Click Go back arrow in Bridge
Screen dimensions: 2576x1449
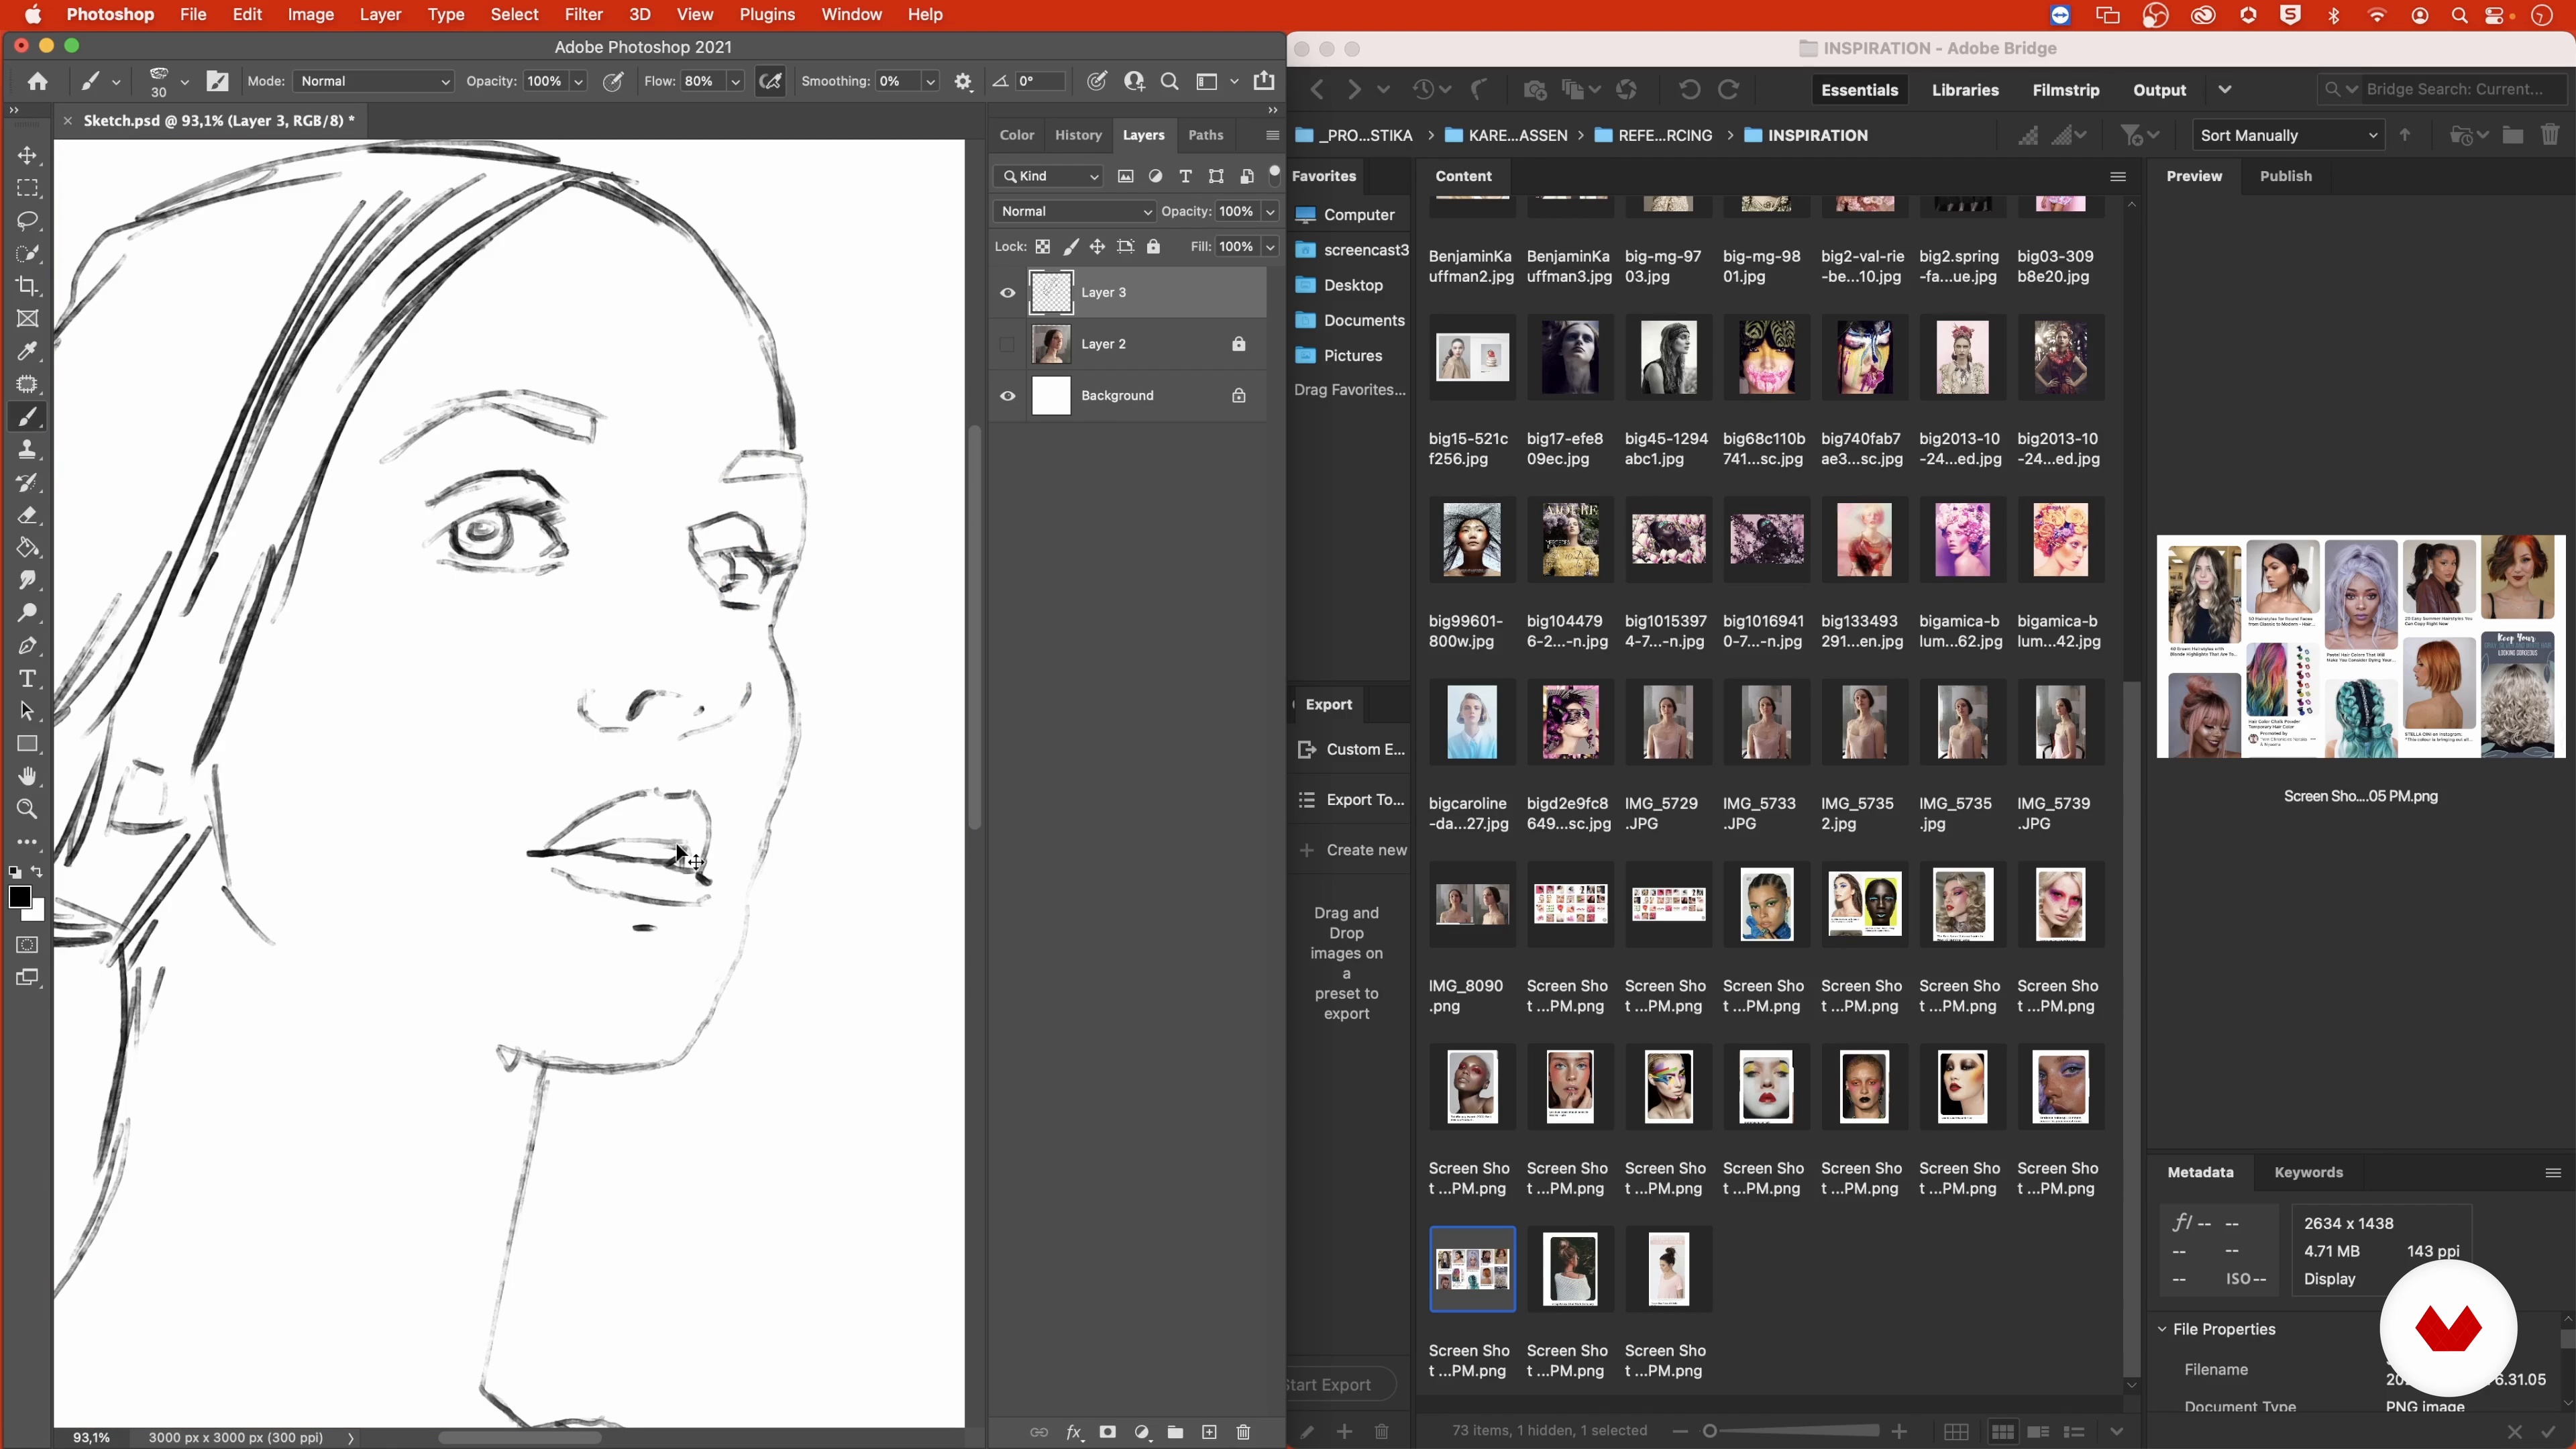(1317, 90)
